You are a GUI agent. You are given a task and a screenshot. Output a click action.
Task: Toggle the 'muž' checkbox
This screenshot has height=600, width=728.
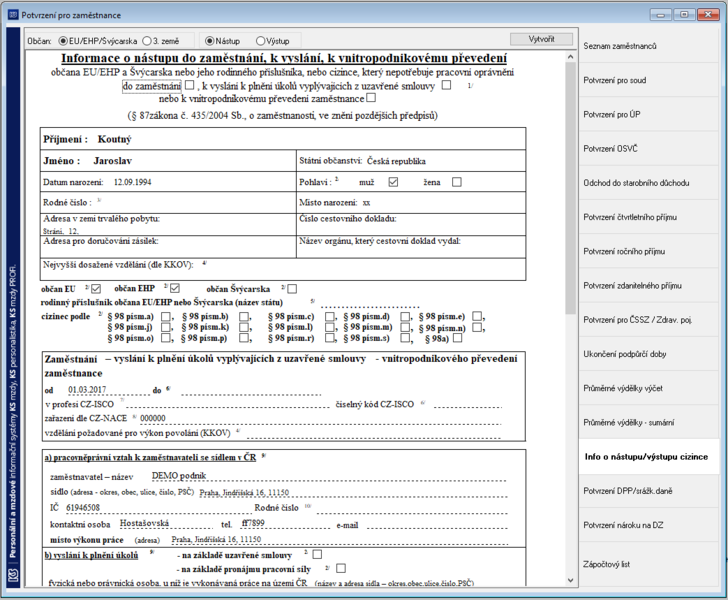coord(393,182)
